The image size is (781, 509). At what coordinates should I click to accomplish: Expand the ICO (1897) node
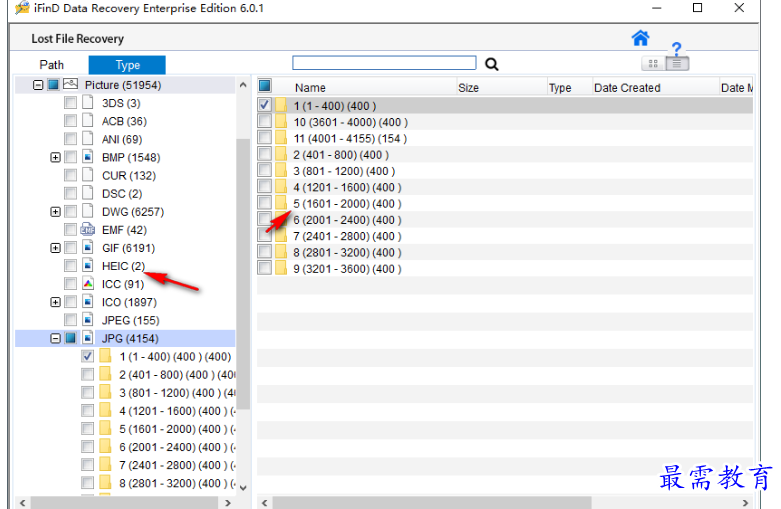click(55, 302)
